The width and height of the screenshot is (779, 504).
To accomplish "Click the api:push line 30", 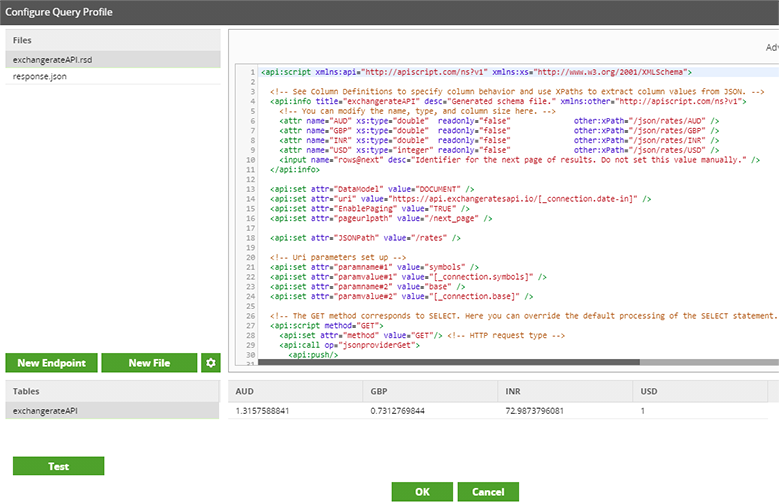I will (x=313, y=355).
